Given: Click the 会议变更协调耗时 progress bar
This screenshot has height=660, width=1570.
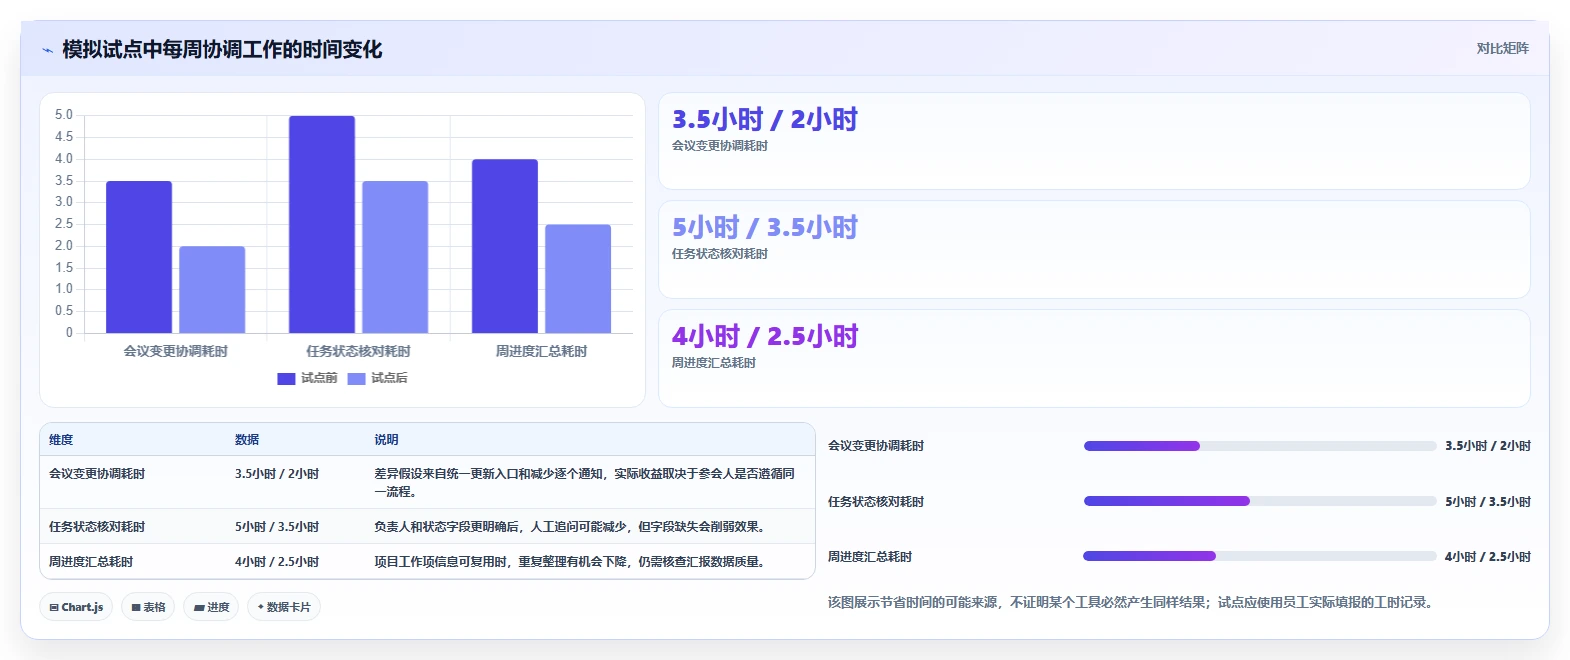Looking at the screenshot, I should click(x=1260, y=446).
